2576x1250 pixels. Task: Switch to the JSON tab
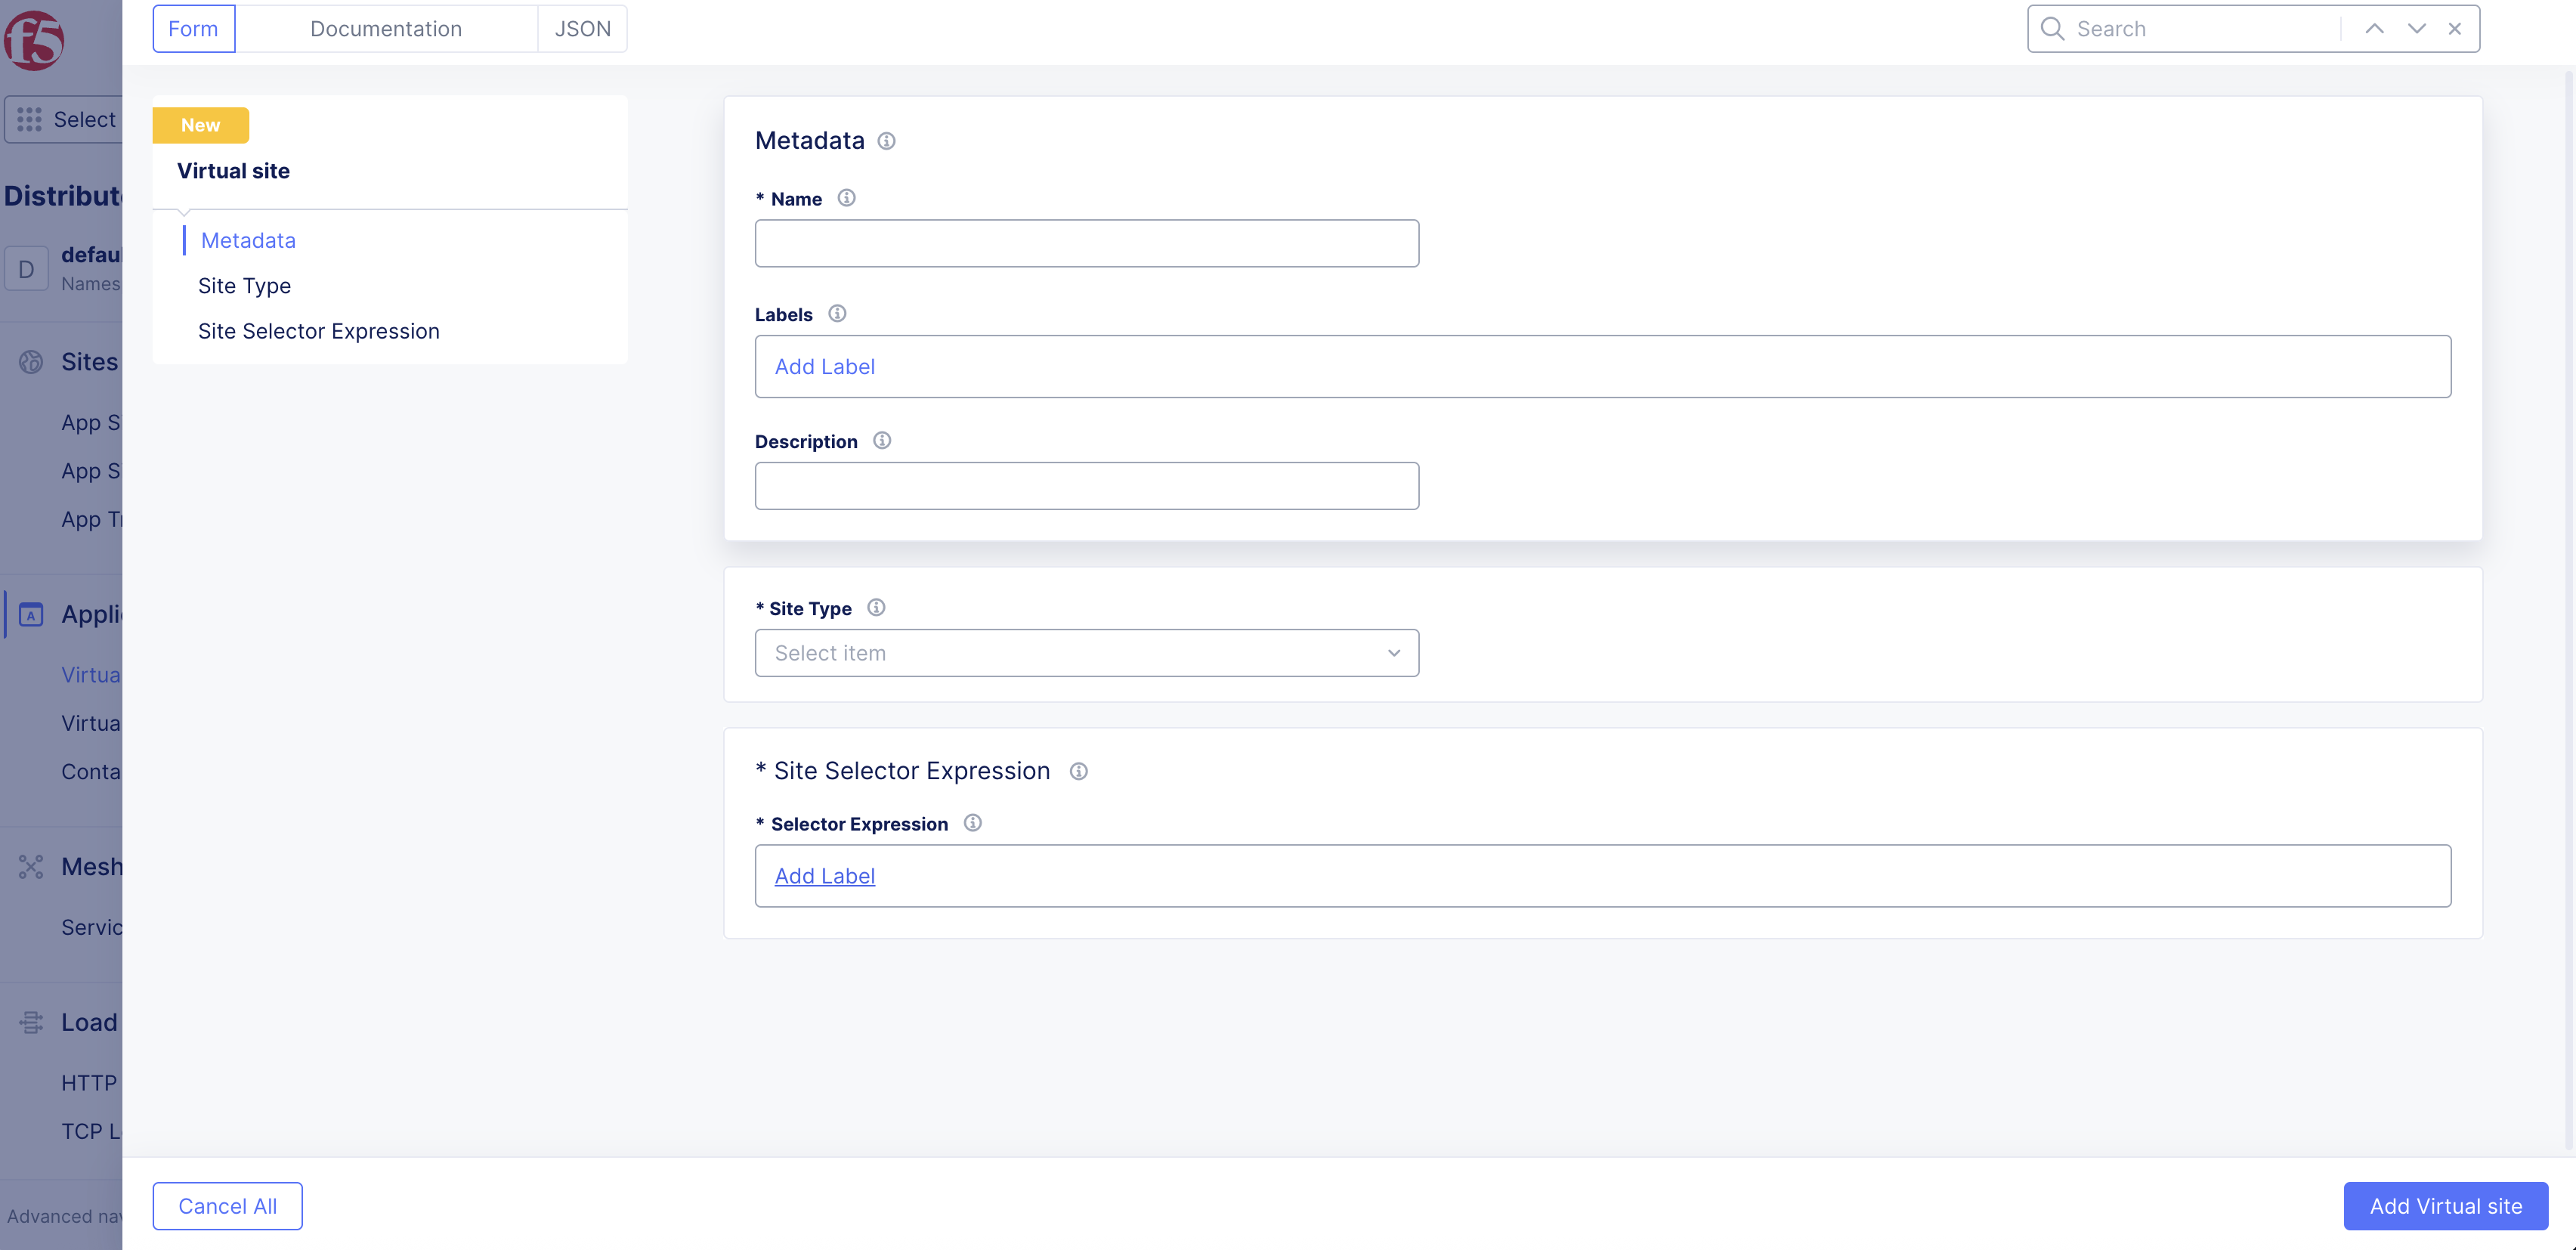pos(582,28)
